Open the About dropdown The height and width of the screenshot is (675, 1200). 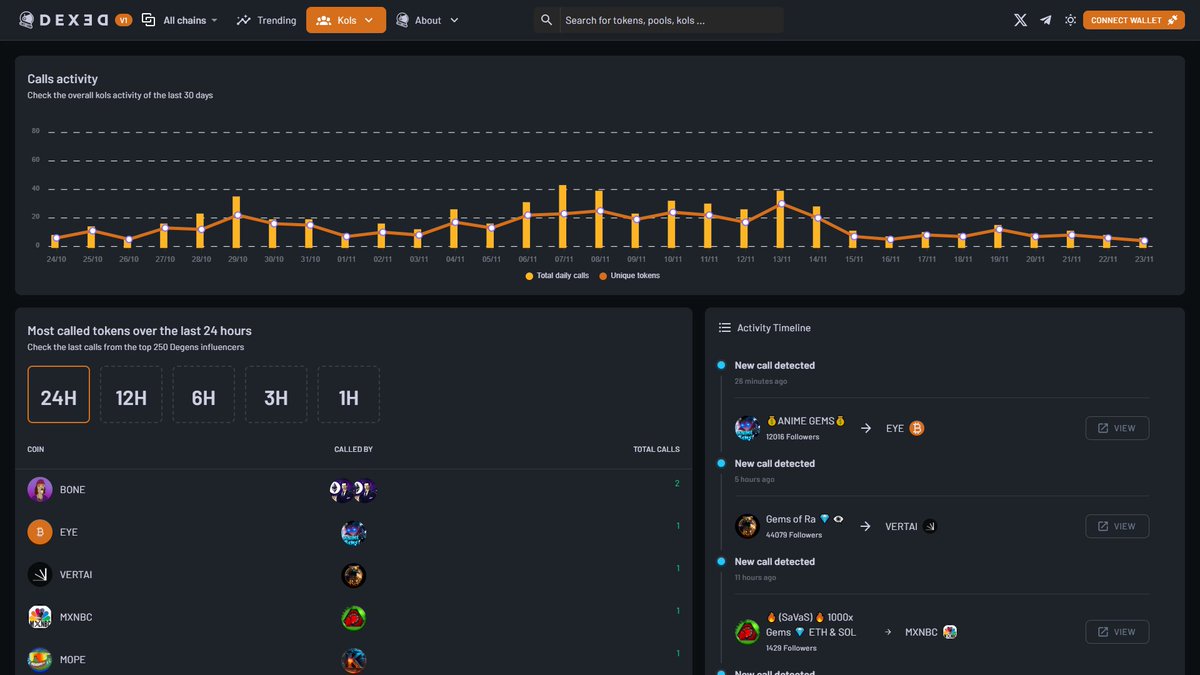coord(428,20)
